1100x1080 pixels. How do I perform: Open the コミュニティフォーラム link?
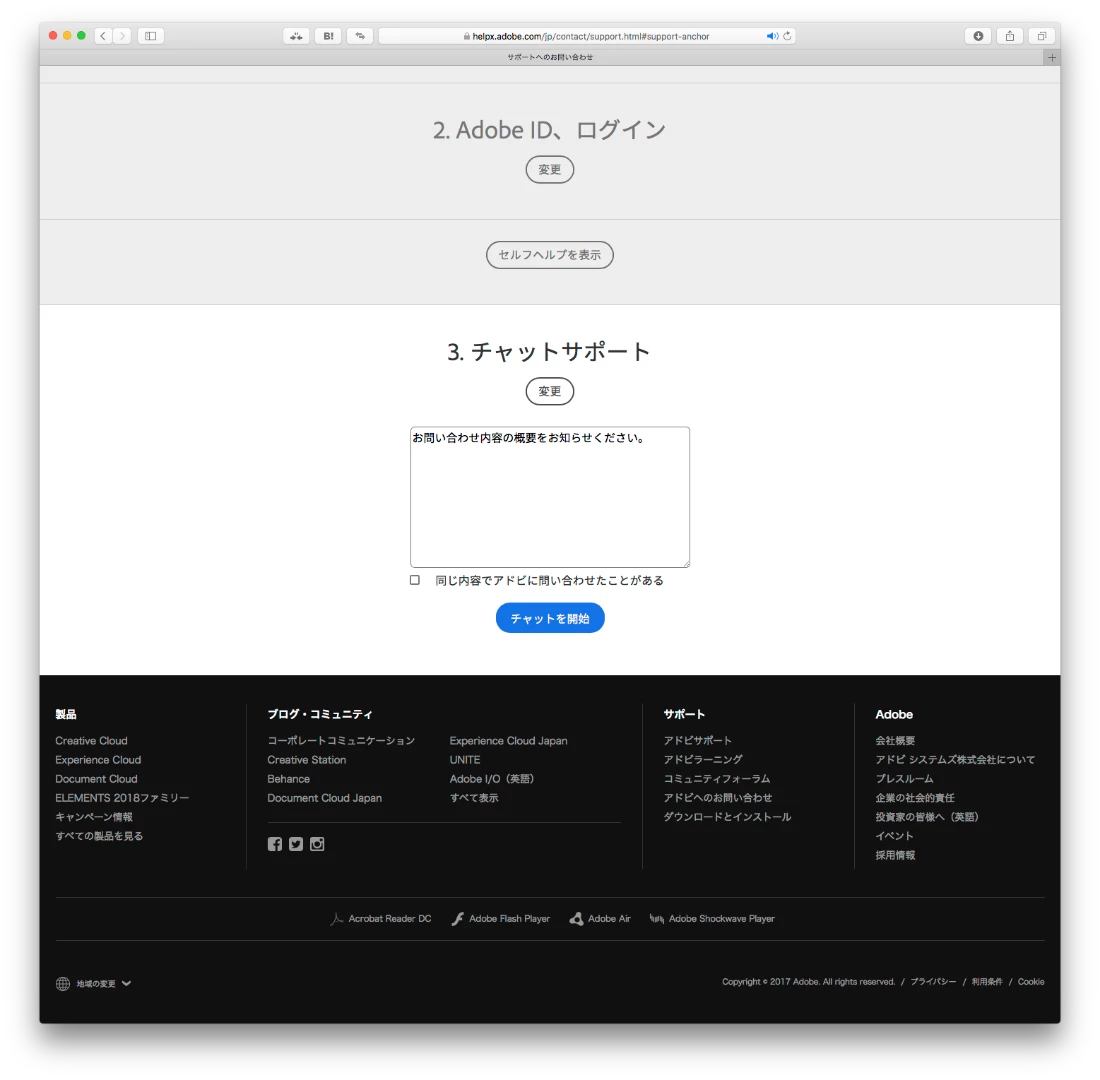(x=717, y=779)
